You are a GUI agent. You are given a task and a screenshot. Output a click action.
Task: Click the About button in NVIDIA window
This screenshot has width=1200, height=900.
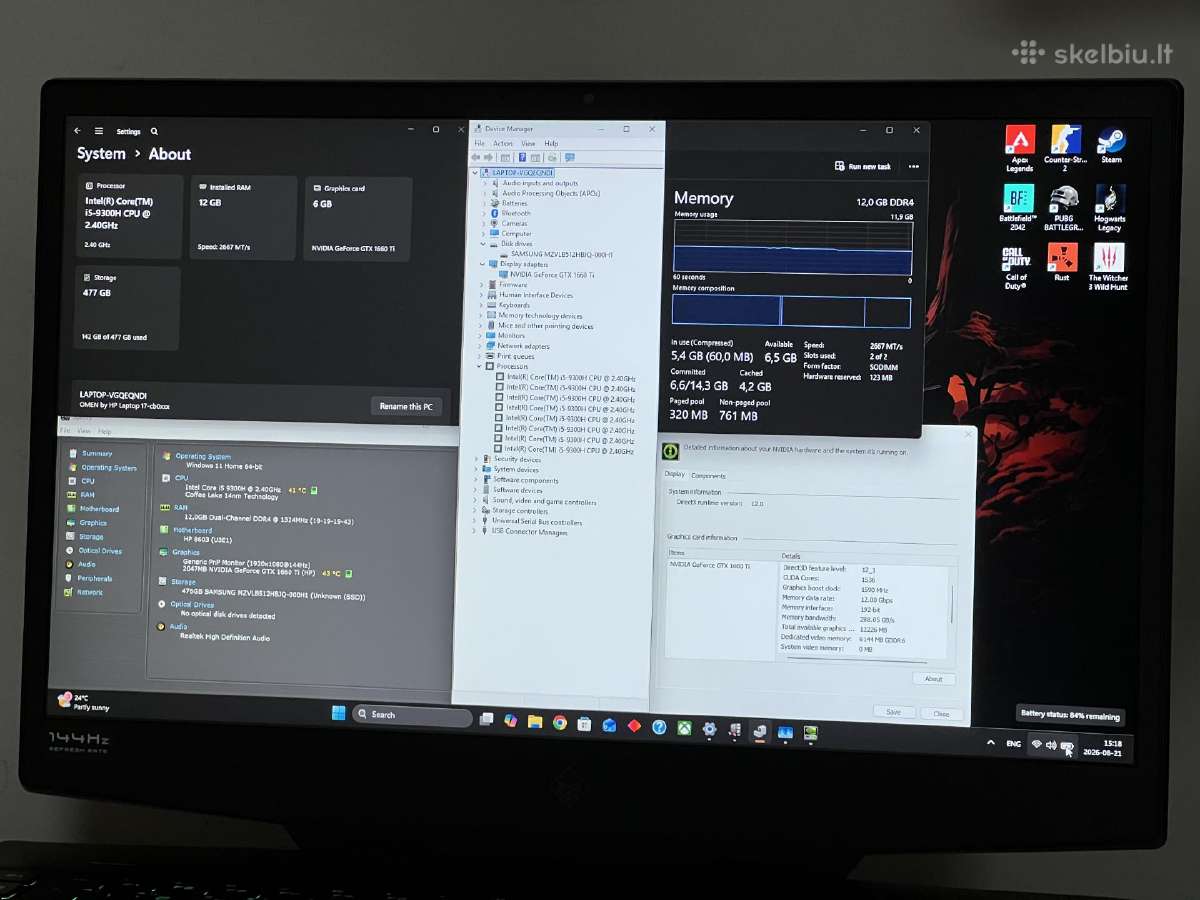(934, 678)
